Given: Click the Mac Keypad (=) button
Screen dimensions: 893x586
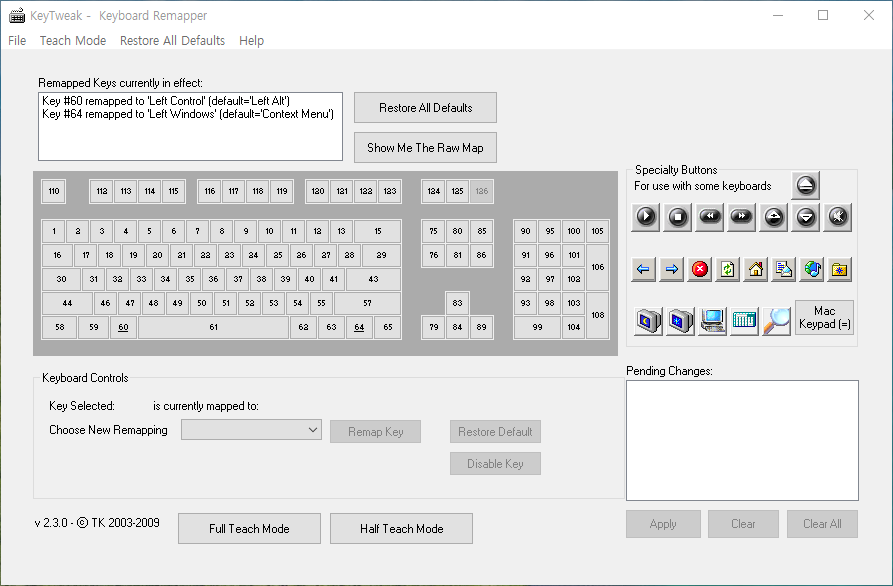Looking at the screenshot, I should (x=824, y=317).
